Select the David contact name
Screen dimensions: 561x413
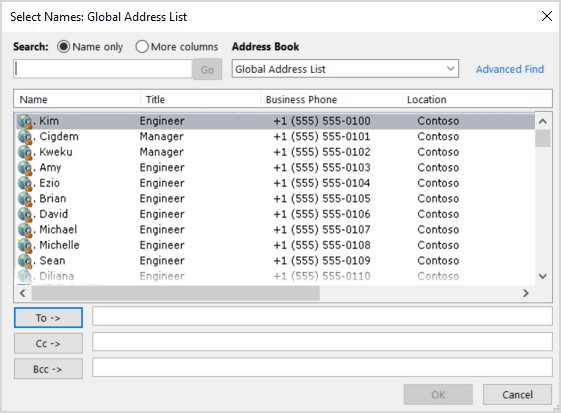[53, 214]
